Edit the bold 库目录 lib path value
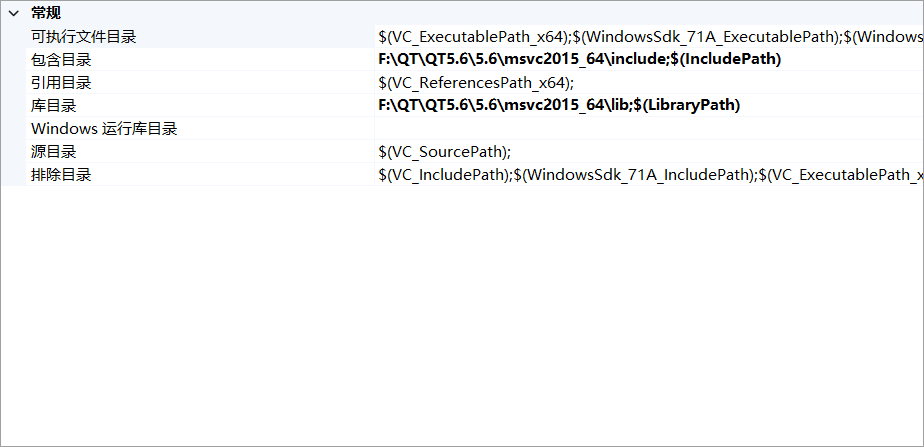 pyautogui.click(x=559, y=106)
